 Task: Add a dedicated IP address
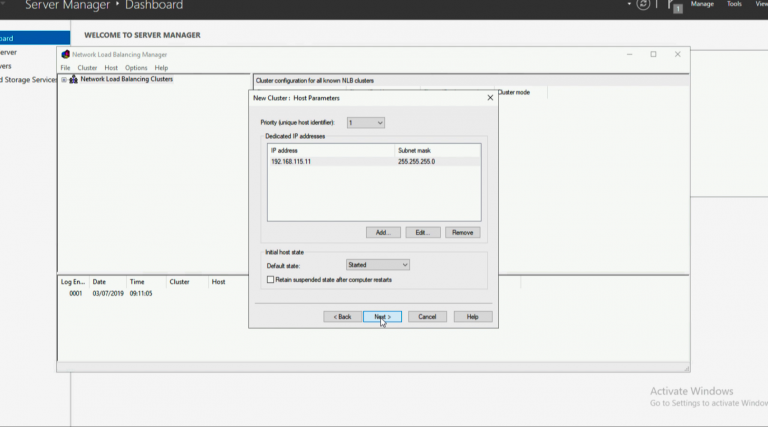coord(383,233)
